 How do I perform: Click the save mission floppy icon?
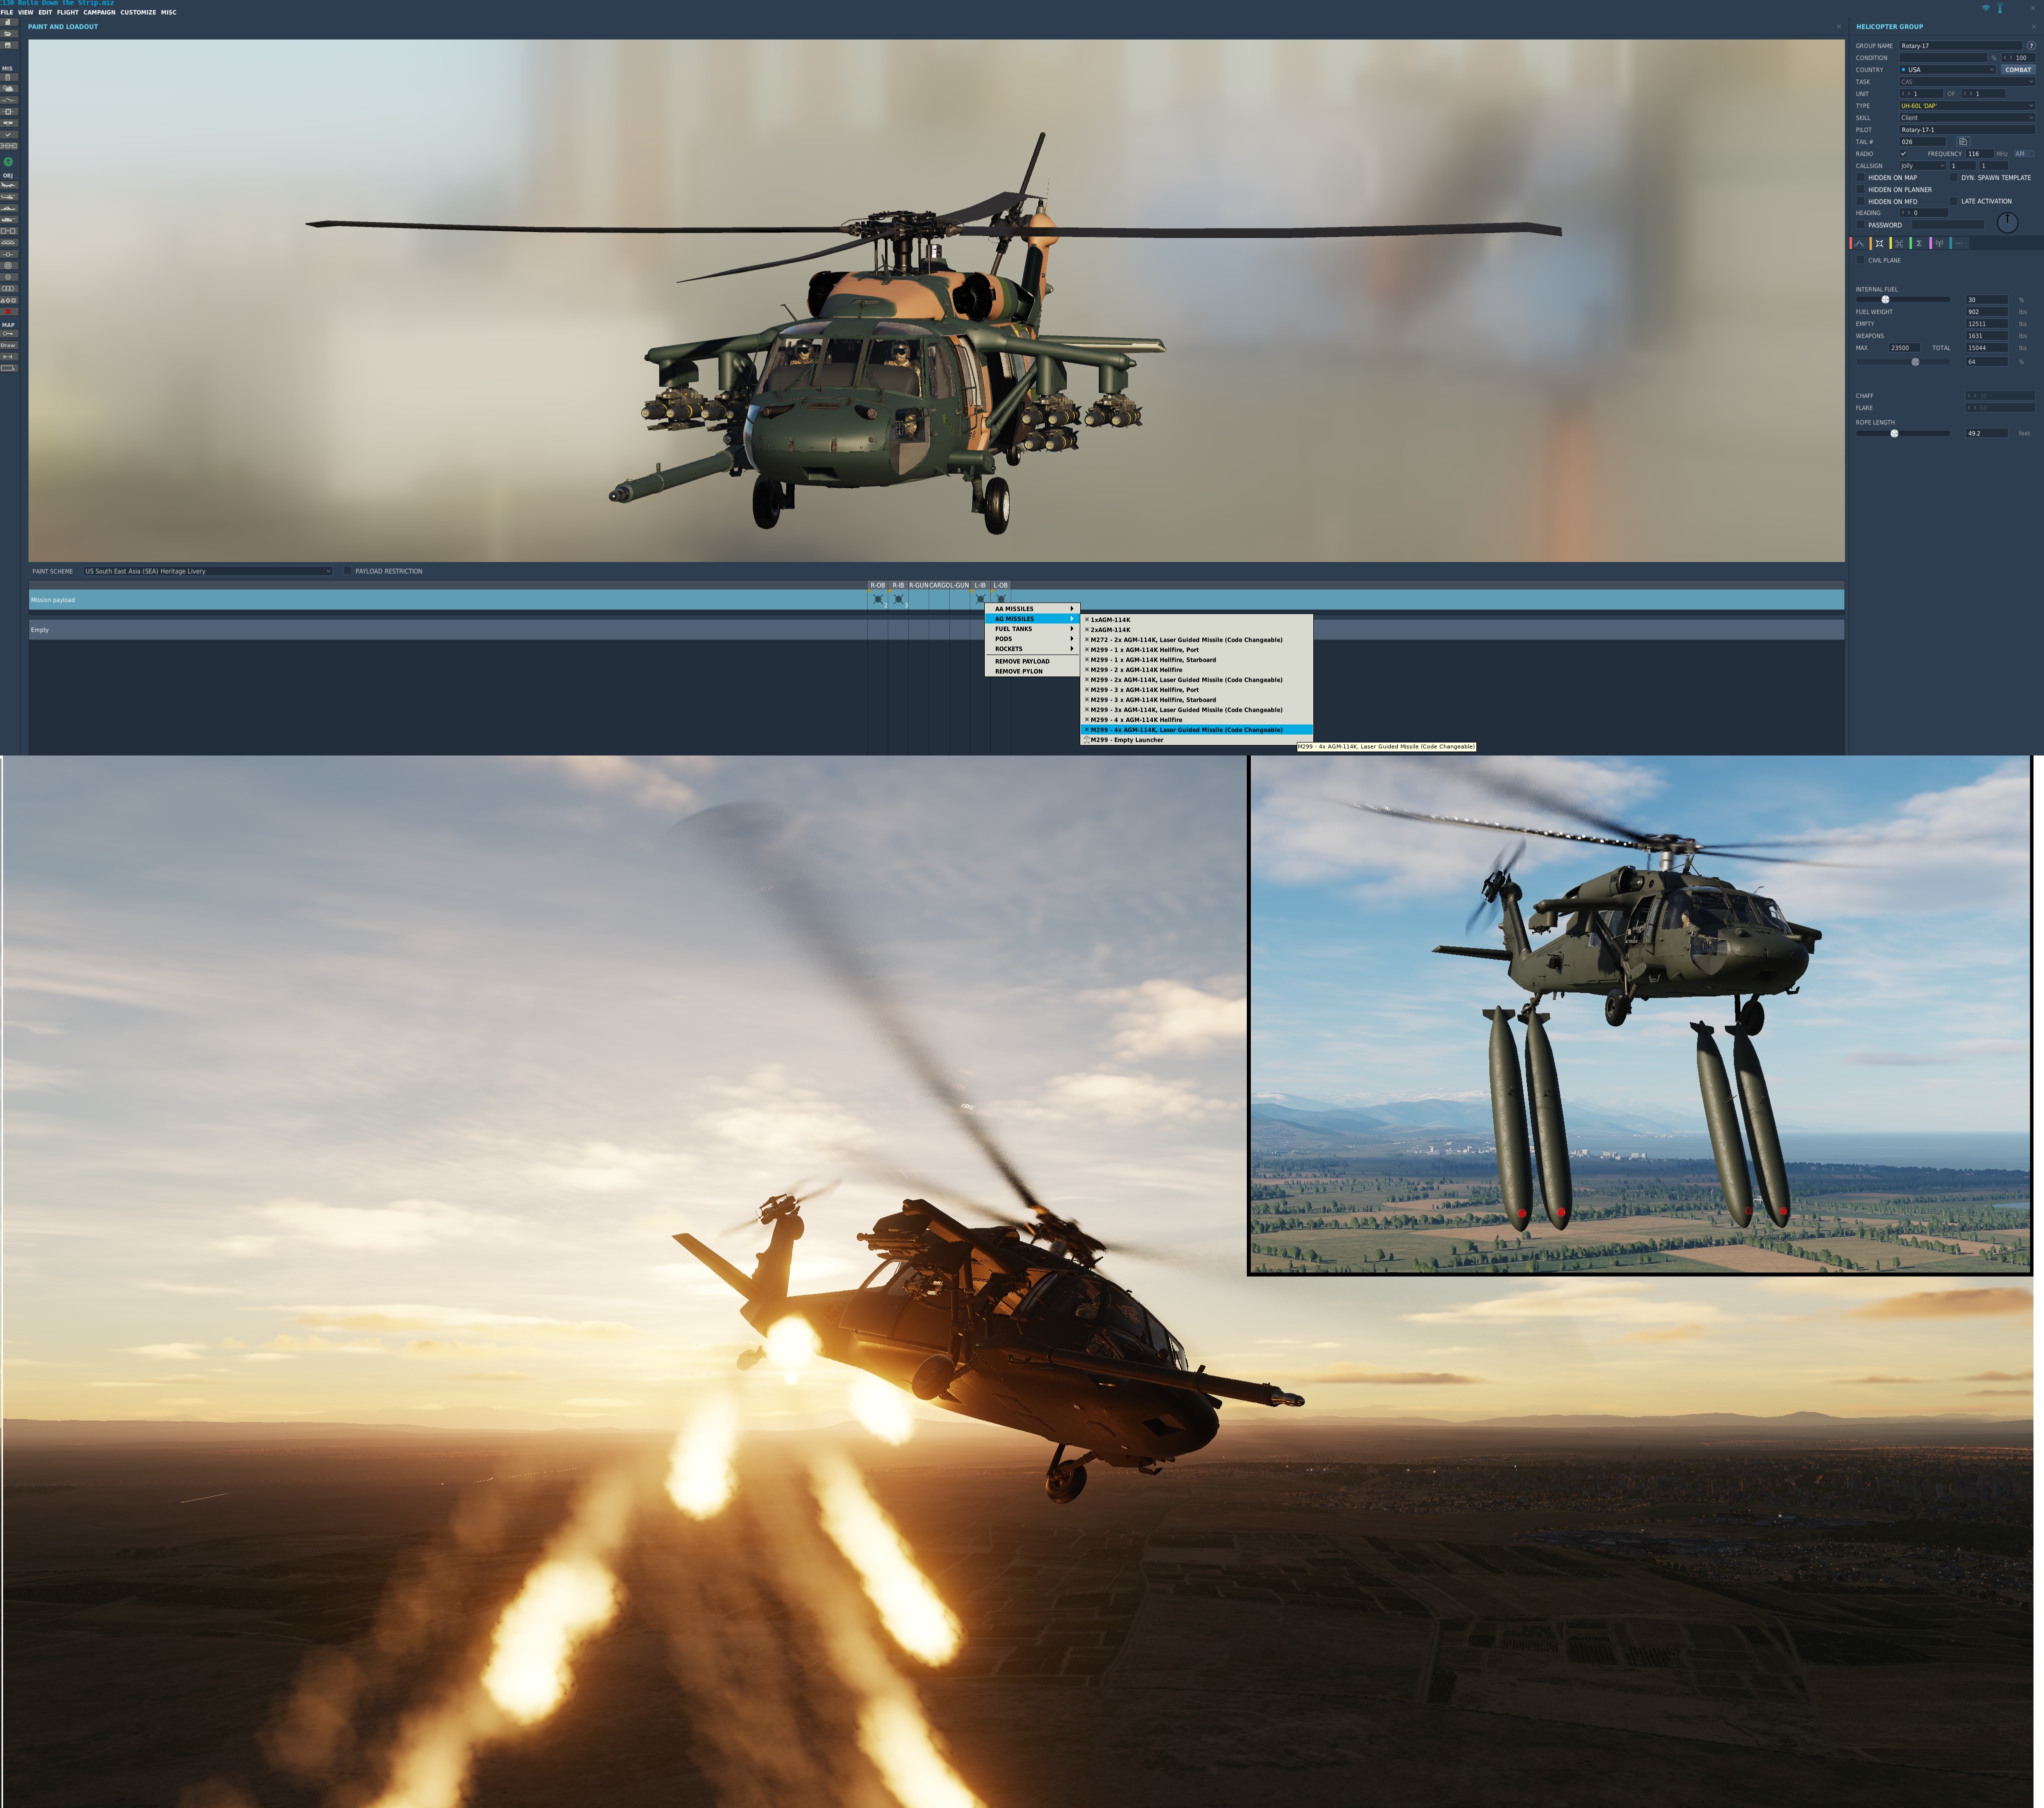click(x=8, y=45)
